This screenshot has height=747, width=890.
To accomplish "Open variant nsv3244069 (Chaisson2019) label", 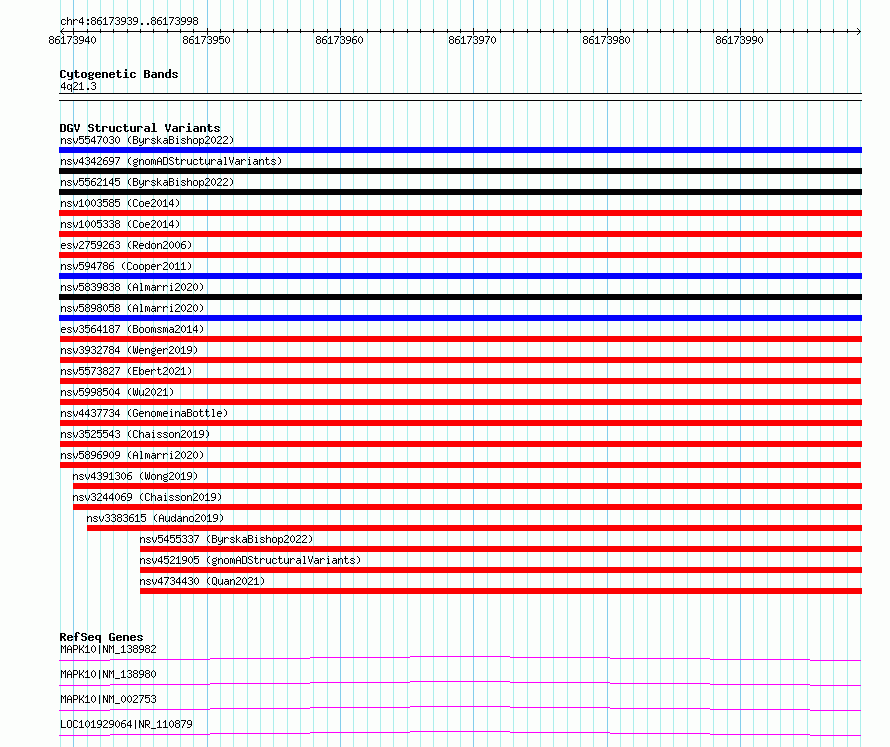I will pos(147,497).
